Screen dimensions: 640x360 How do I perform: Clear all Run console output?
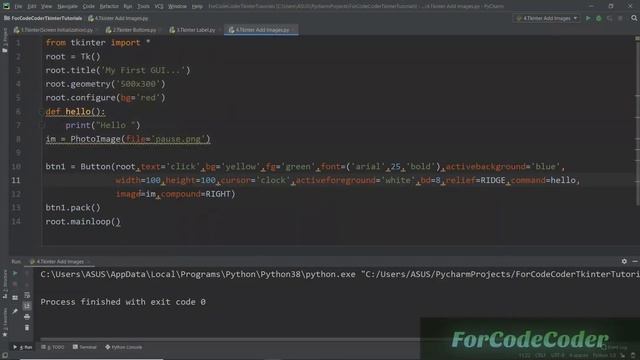27,328
